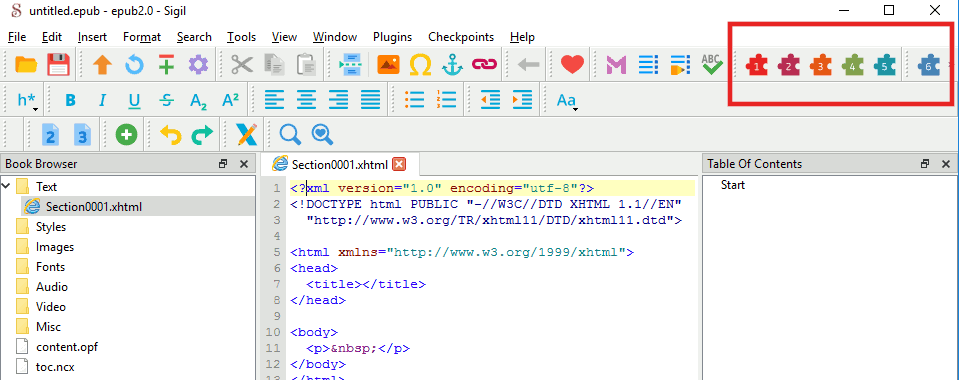Click the orange up arrow icon

tap(103, 64)
